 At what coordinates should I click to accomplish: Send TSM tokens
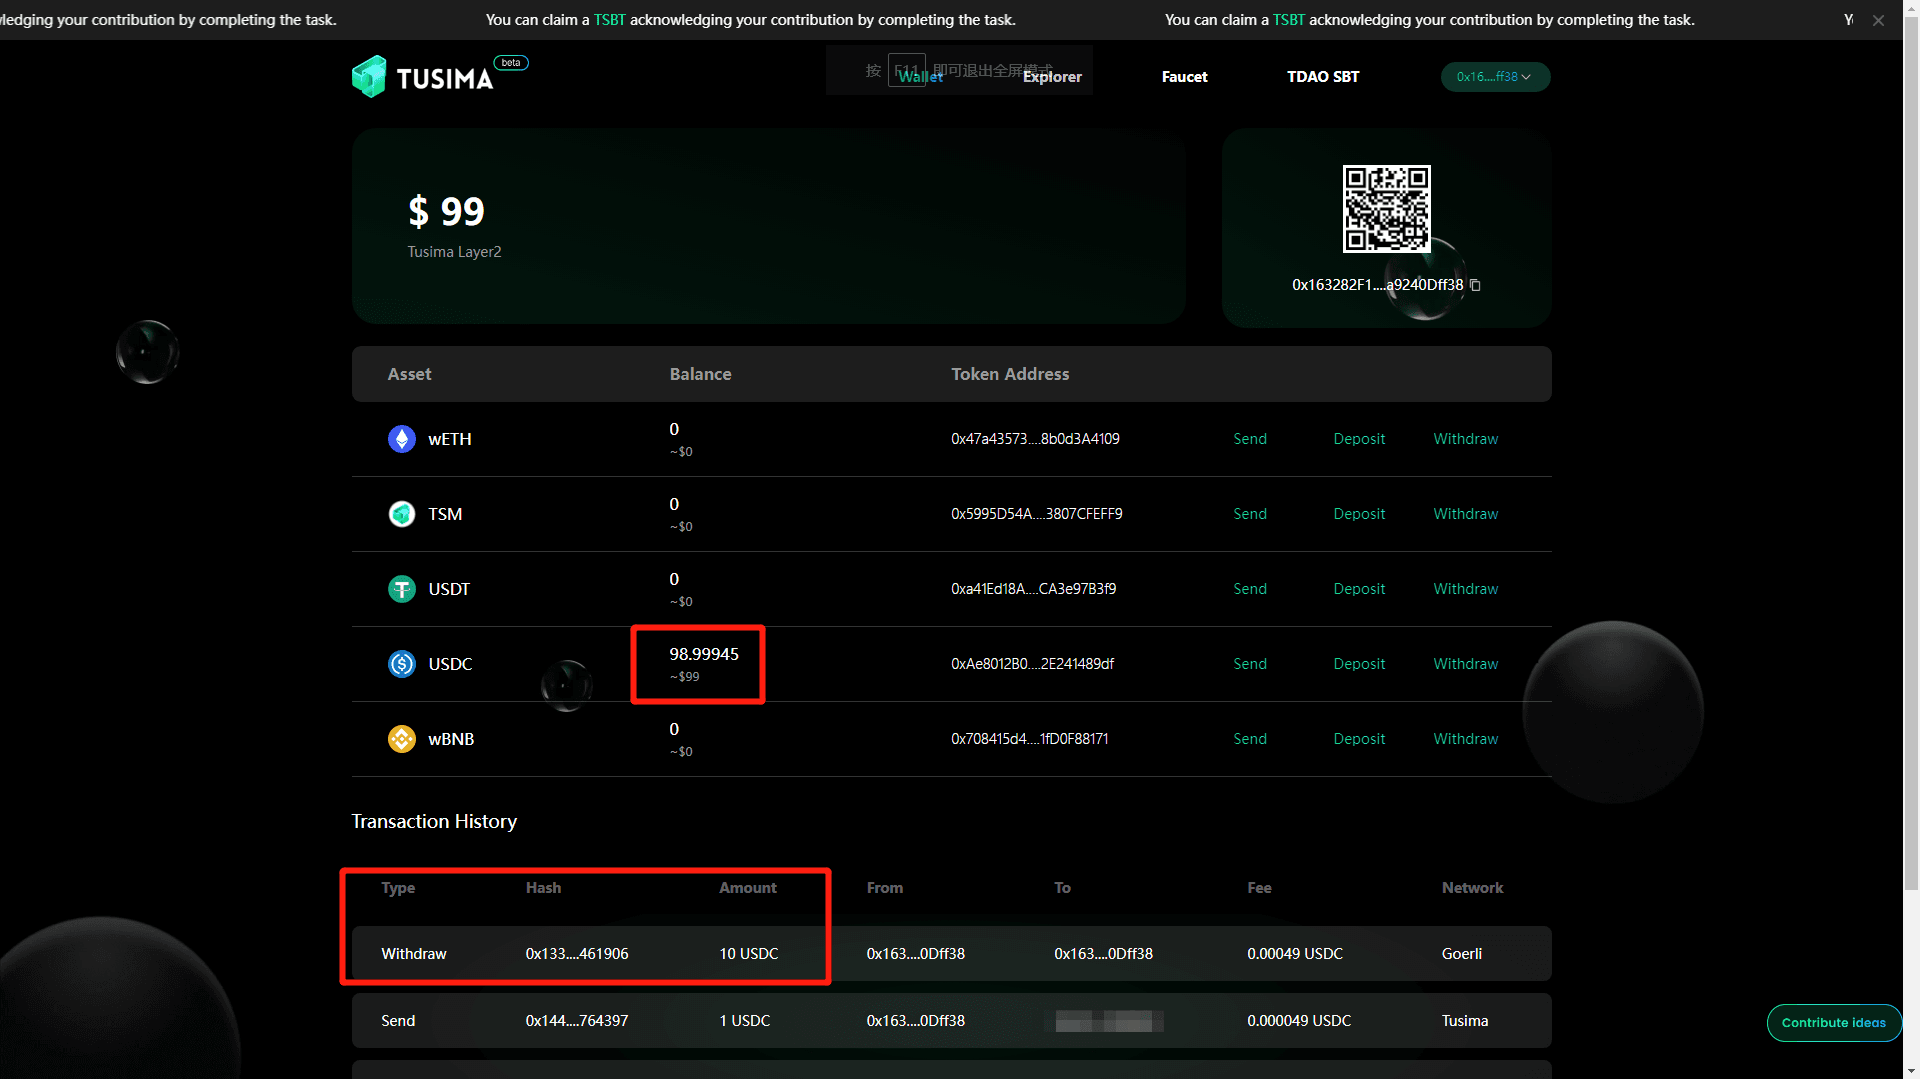(x=1250, y=514)
